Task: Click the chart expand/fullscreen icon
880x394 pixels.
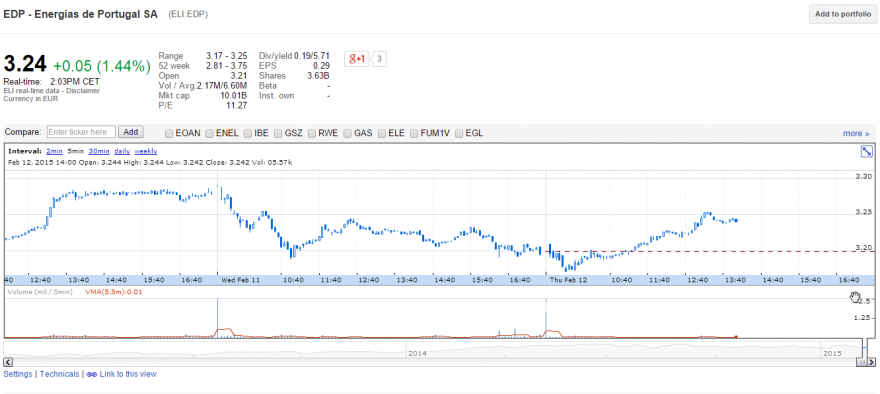Action: [867, 152]
